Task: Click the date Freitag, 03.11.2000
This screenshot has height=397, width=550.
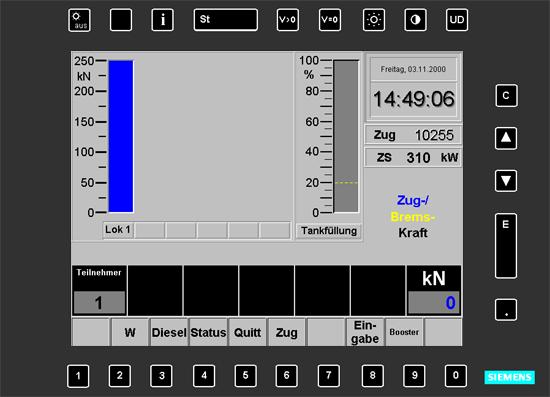Action: [x=414, y=69]
